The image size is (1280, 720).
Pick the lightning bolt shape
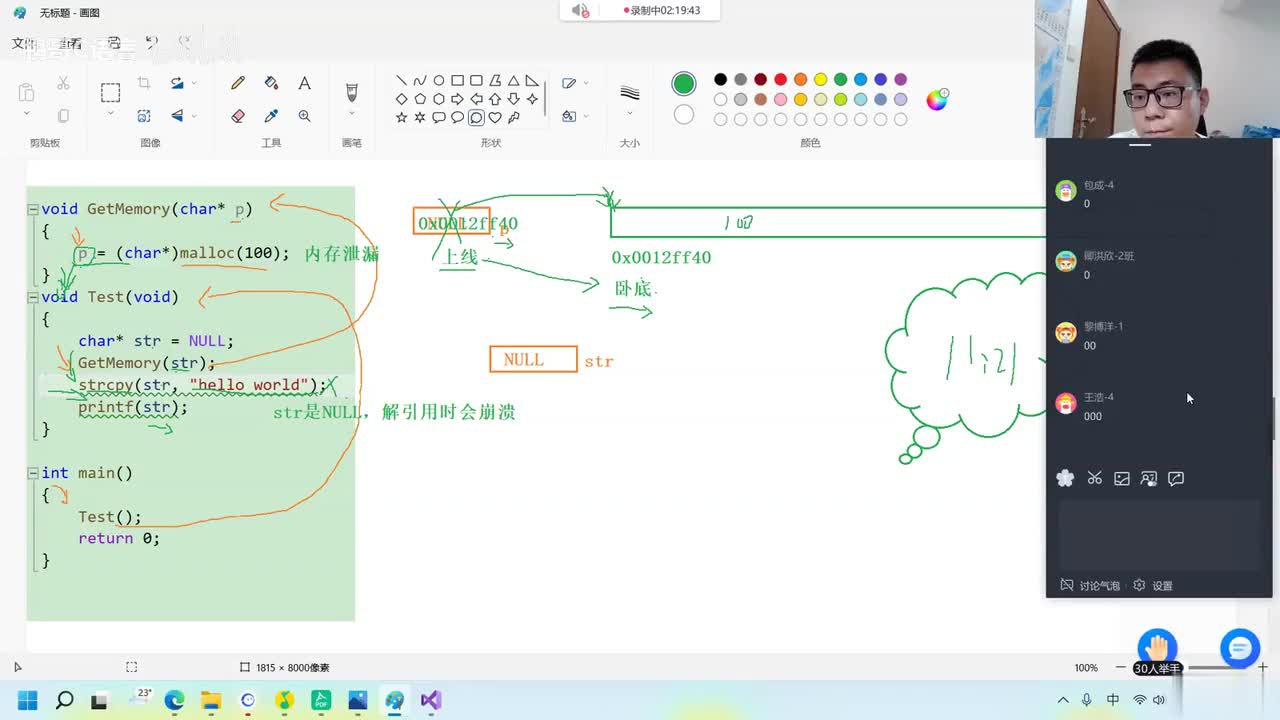pyautogui.click(x=513, y=117)
